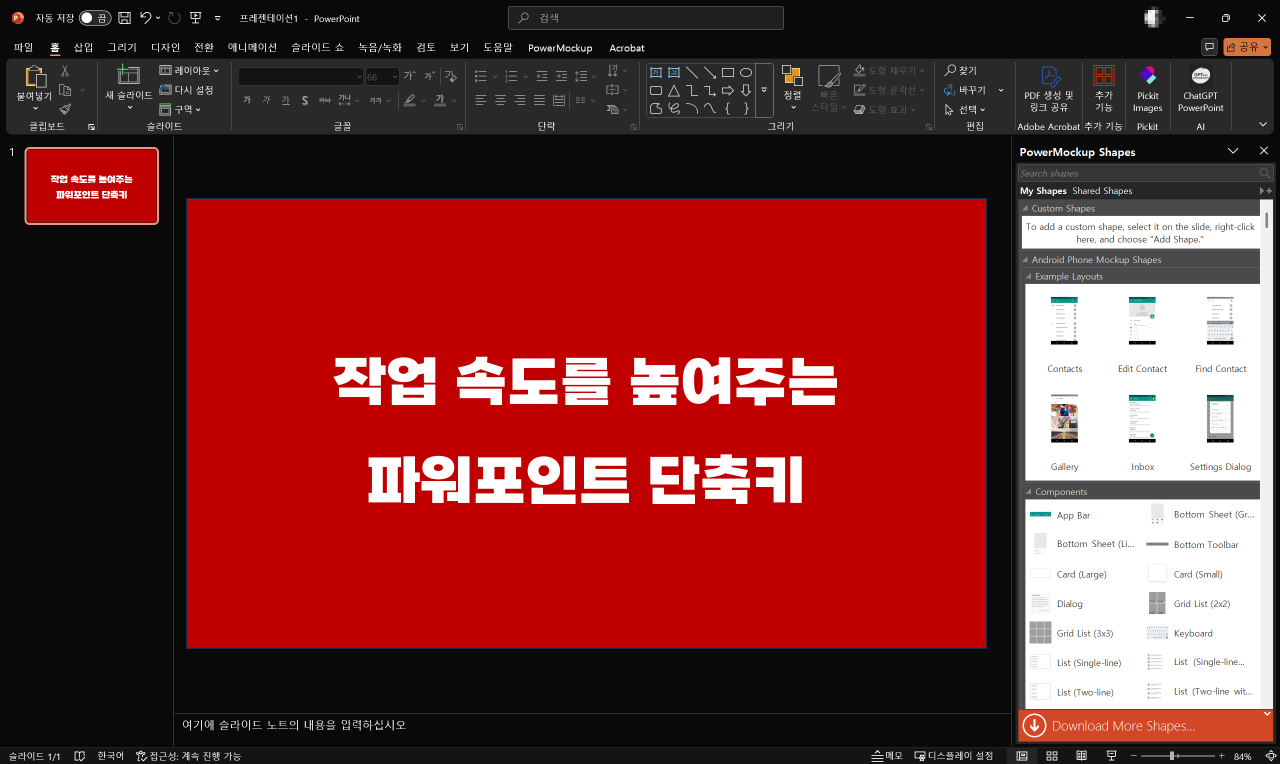Open the 정렬 arrange icon
The width and height of the screenshot is (1280, 764).
point(792,76)
